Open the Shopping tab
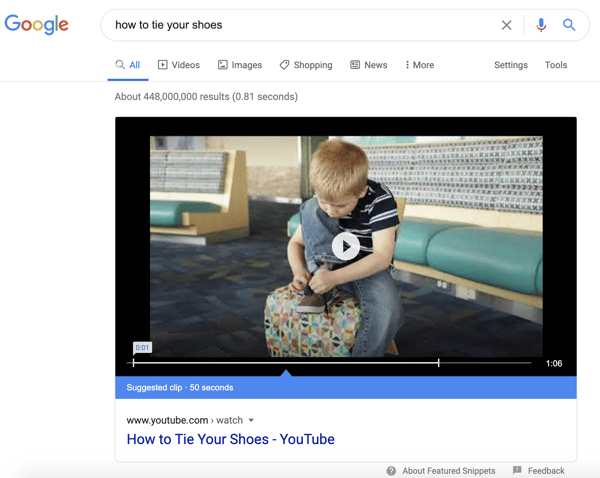600x478 pixels. click(306, 65)
